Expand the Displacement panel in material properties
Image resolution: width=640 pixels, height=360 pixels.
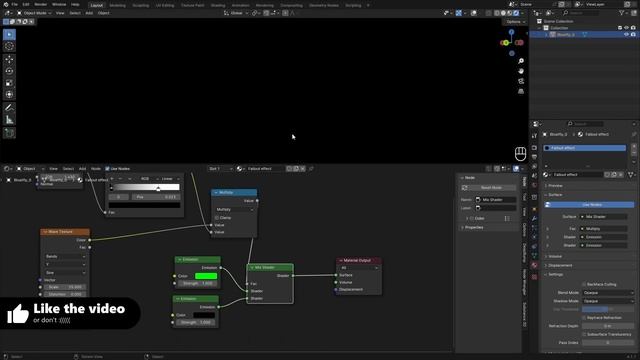click(560, 265)
